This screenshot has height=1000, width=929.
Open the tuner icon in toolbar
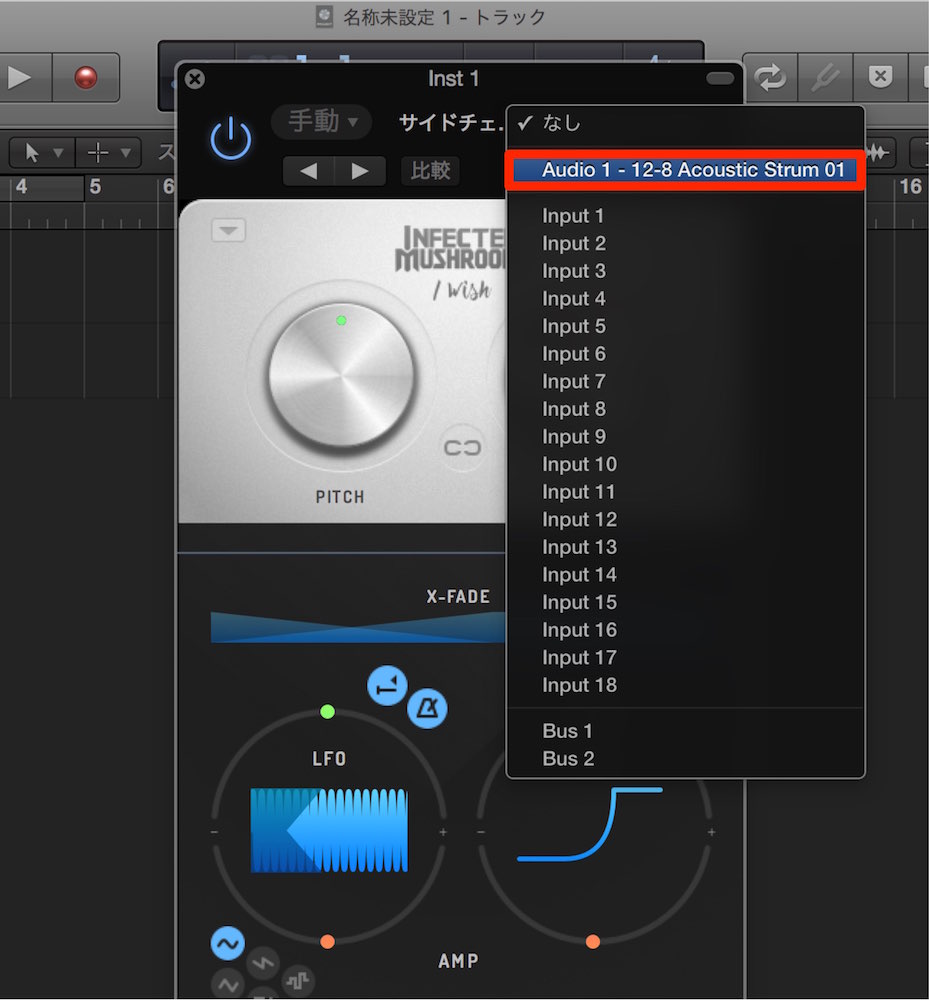[825, 78]
